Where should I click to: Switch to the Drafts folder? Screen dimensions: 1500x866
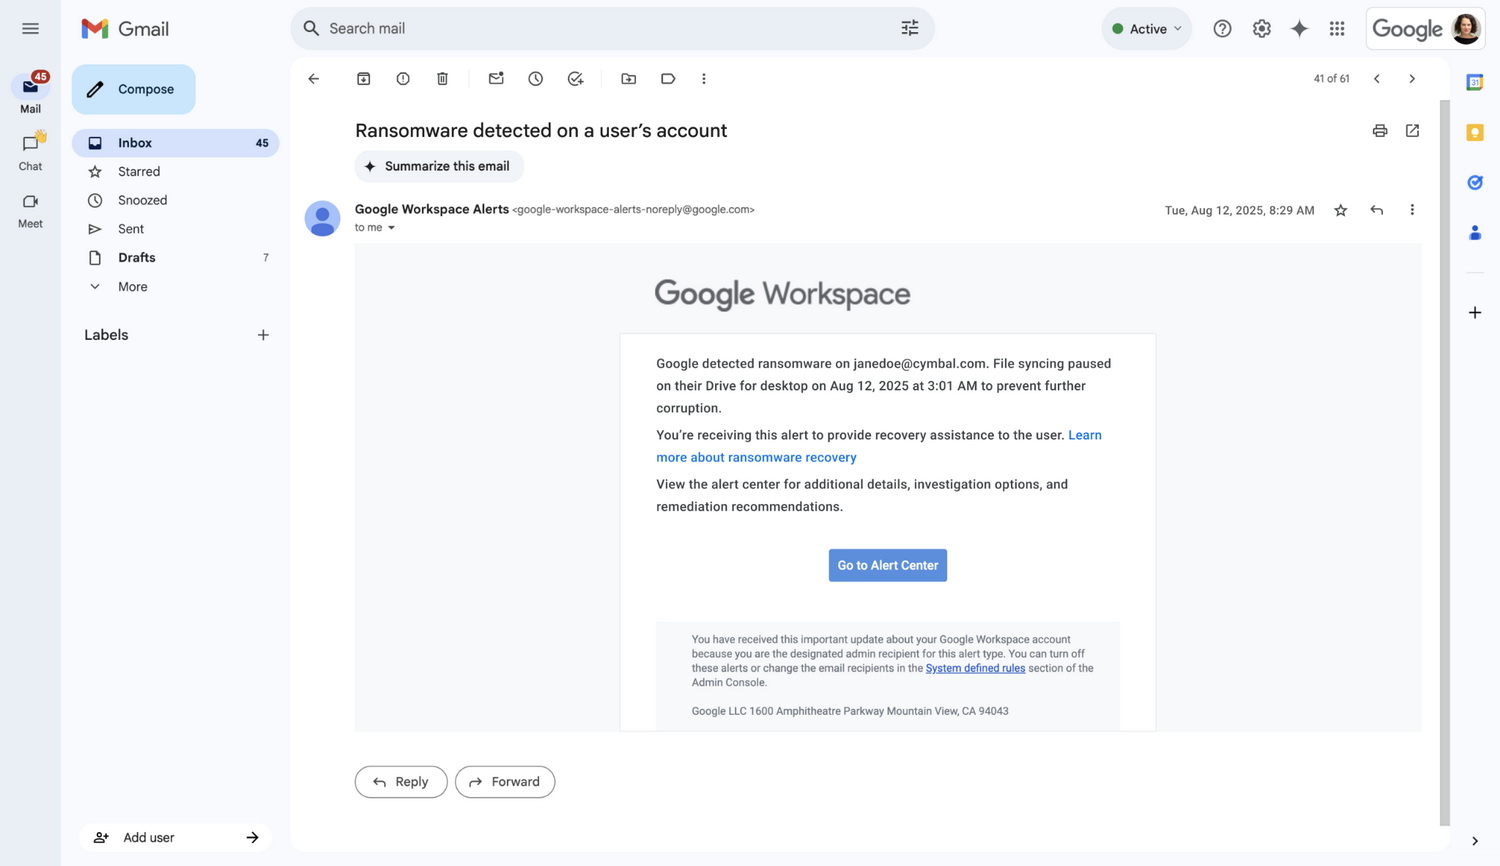pos(135,257)
